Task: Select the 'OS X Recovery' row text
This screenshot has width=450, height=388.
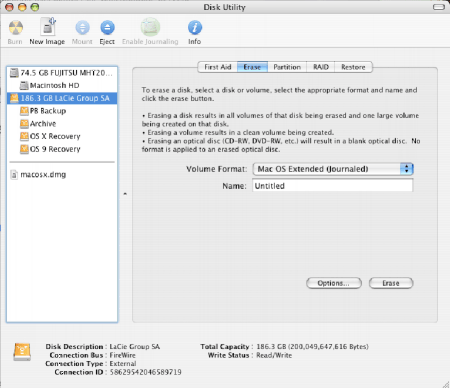Action: (55, 136)
